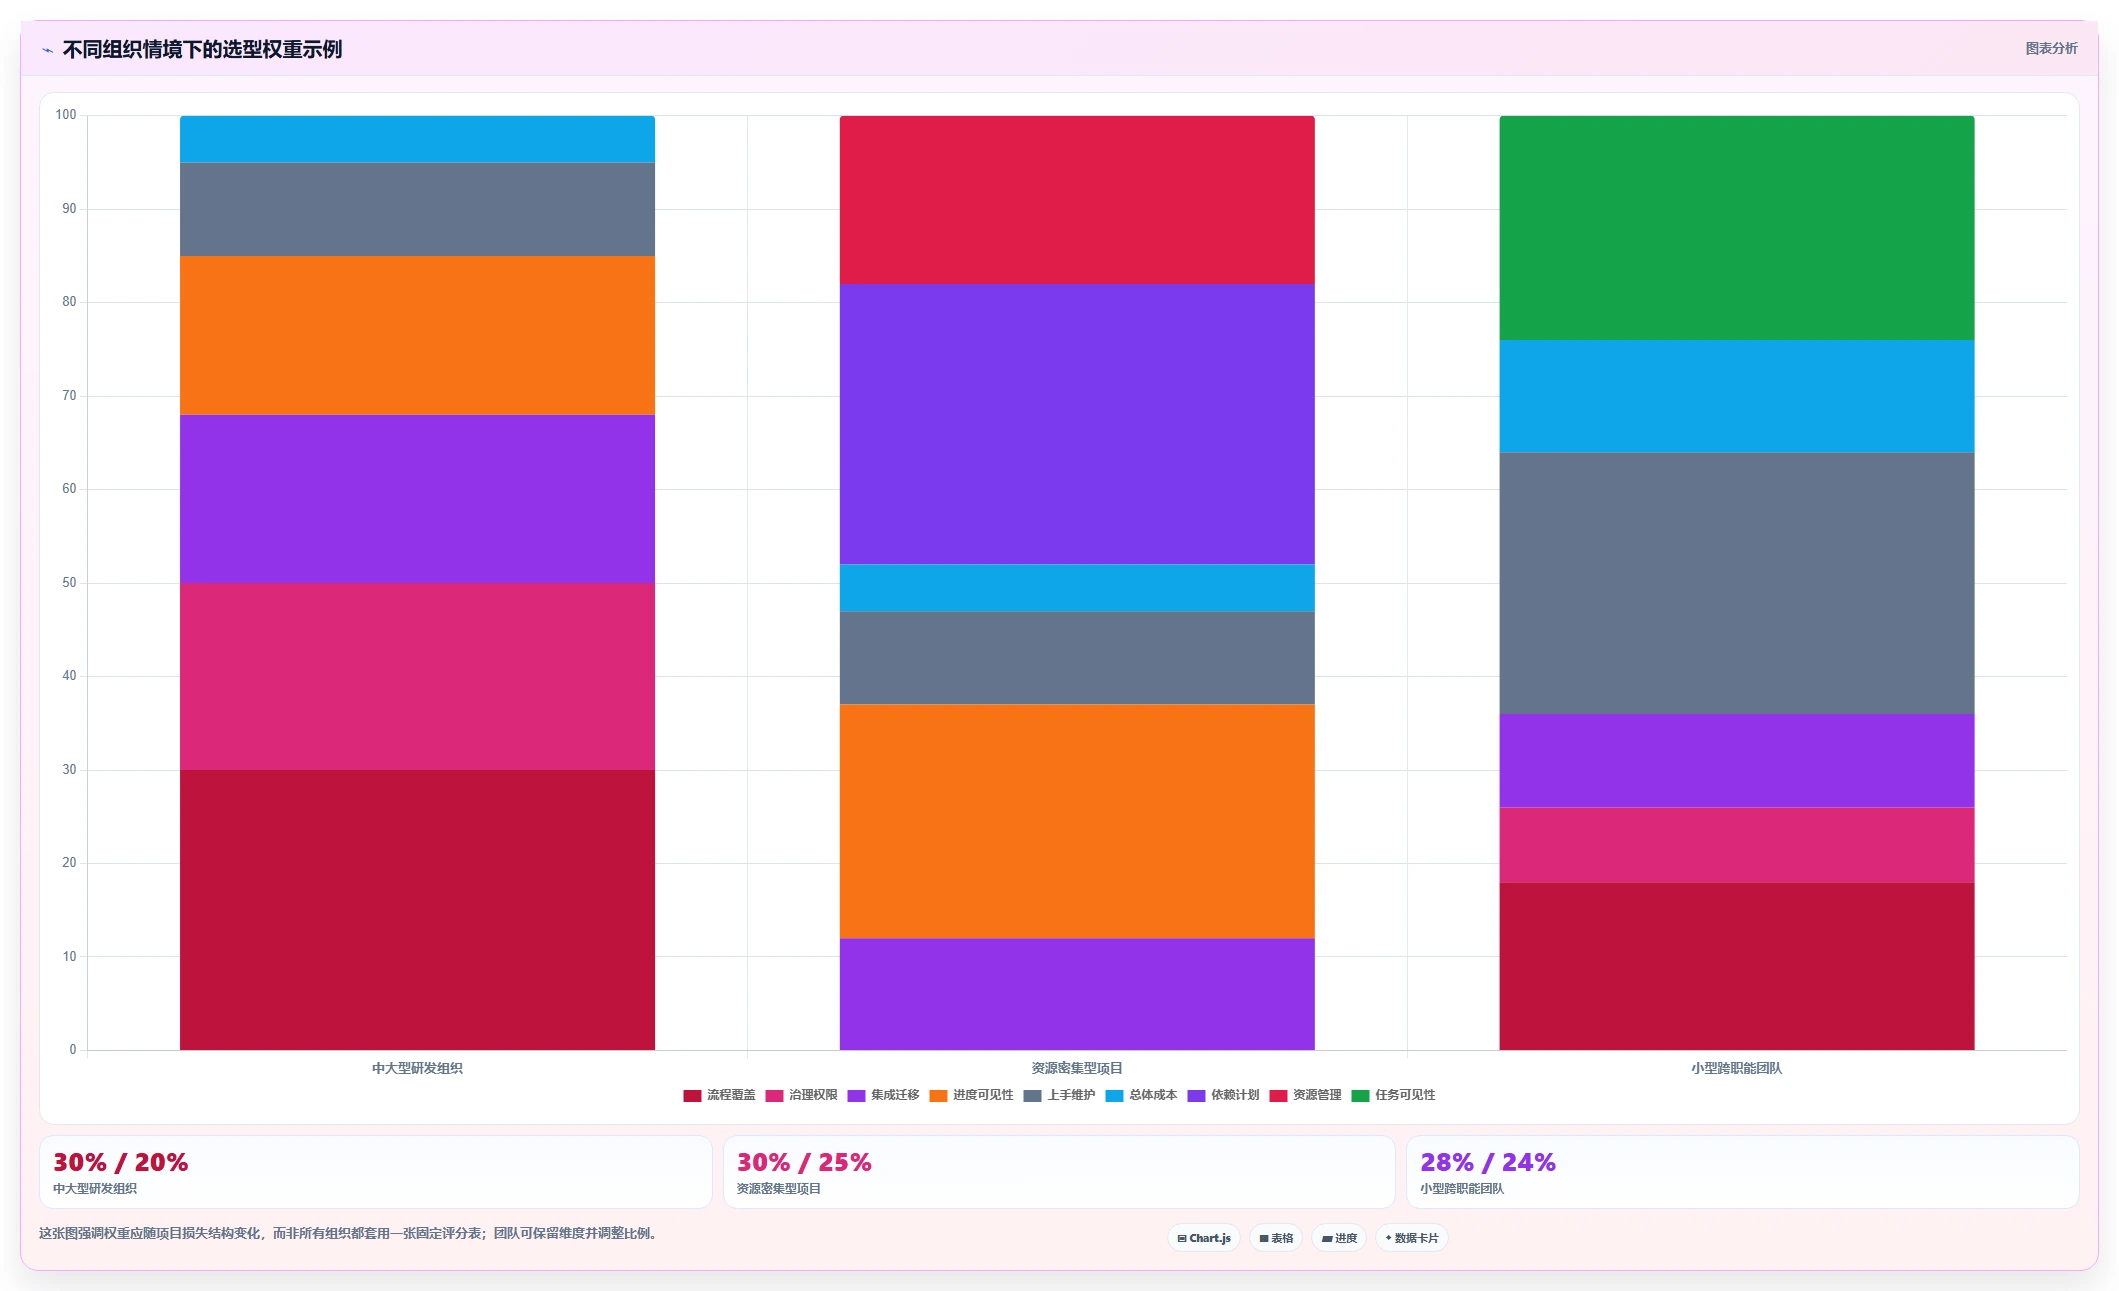The image size is (2119, 1291).
Task: Click purple 集成迁移 segment in 中大型研发组织 bar
Action: click(x=417, y=499)
